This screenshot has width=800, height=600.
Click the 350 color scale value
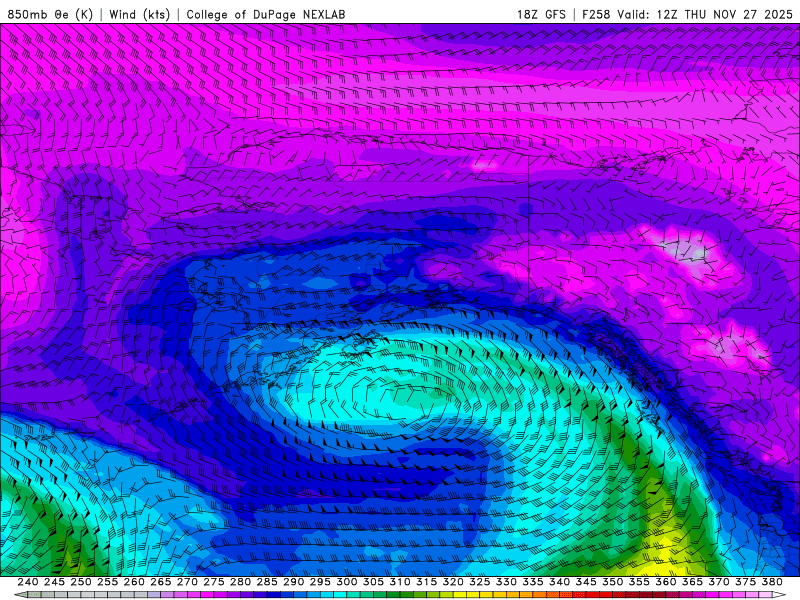612,582
